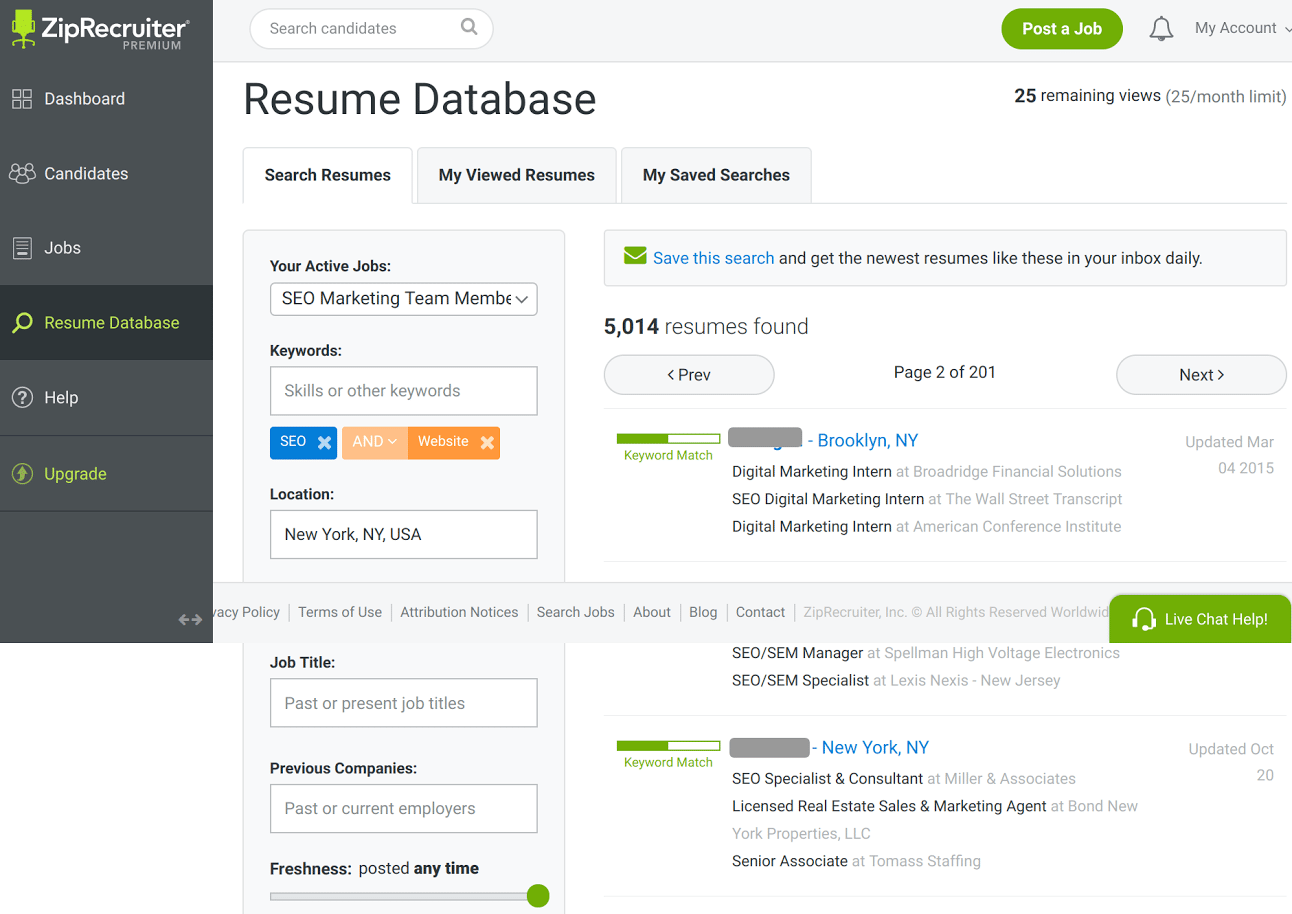This screenshot has height=914, width=1292.
Task: Go to Candidates in the sidebar
Action: (106, 173)
